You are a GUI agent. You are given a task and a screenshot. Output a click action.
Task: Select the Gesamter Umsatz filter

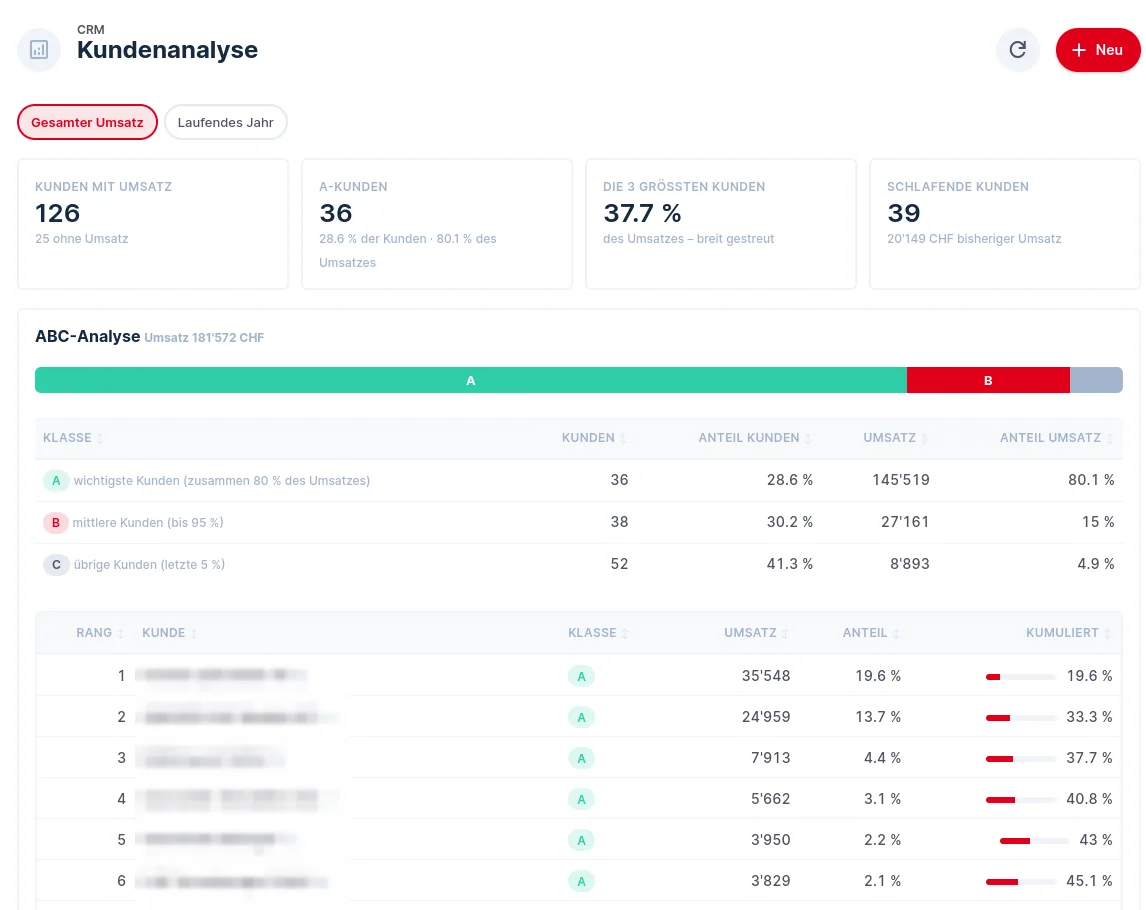point(87,122)
